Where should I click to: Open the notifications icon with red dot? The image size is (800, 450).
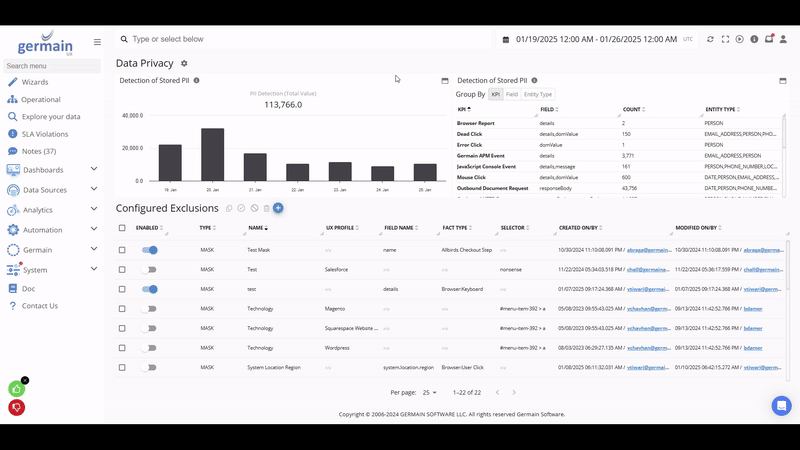tap(769, 39)
